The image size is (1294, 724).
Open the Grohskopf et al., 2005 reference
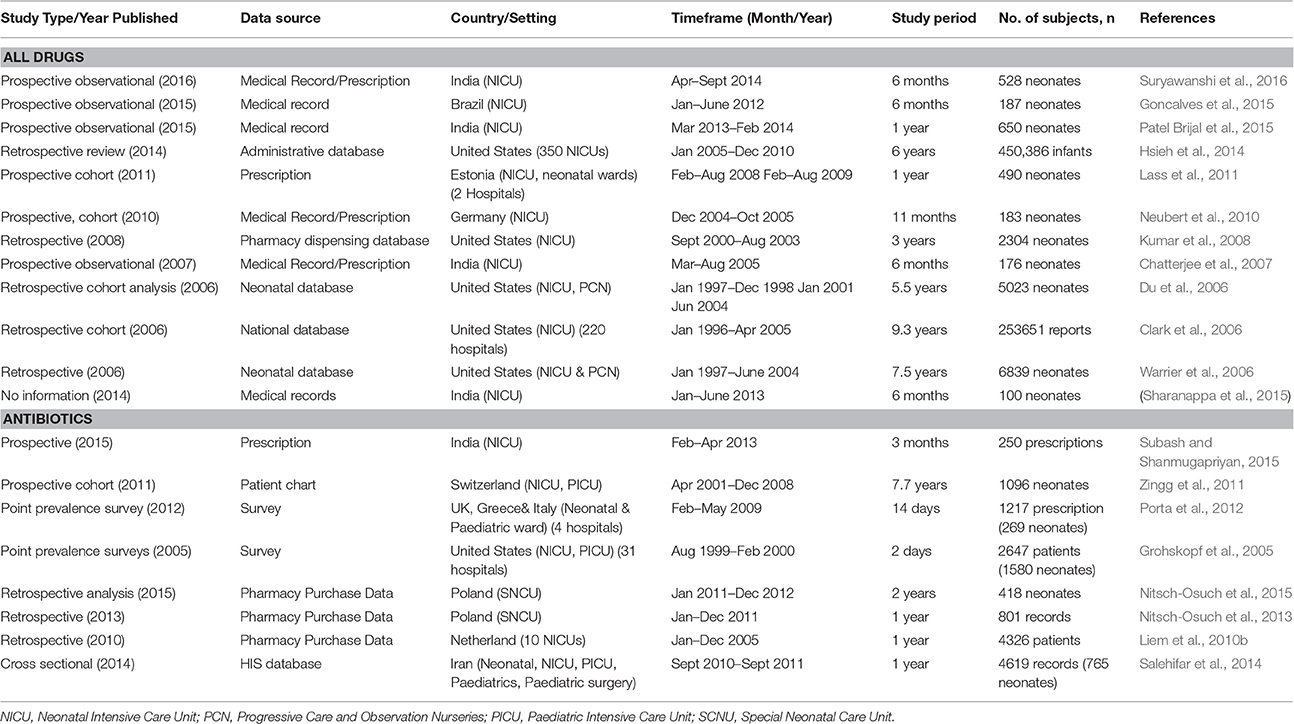[x=1206, y=551]
